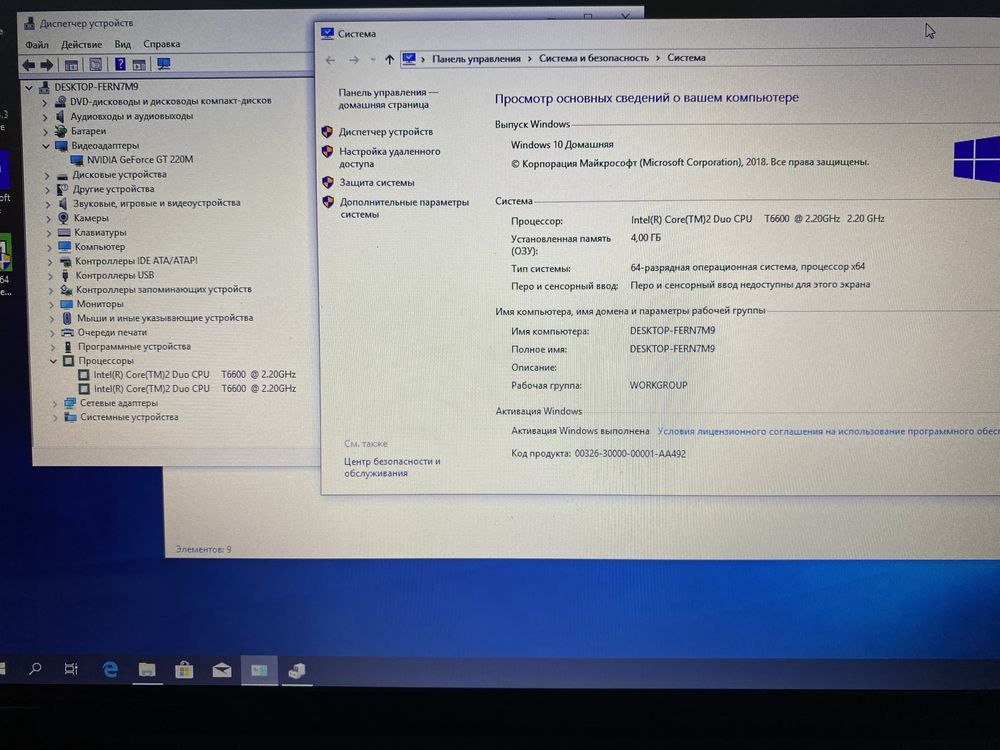Screen dimensions: 1000x750
Task: Open File Explorer from the taskbar
Action: click(x=147, y=670)
